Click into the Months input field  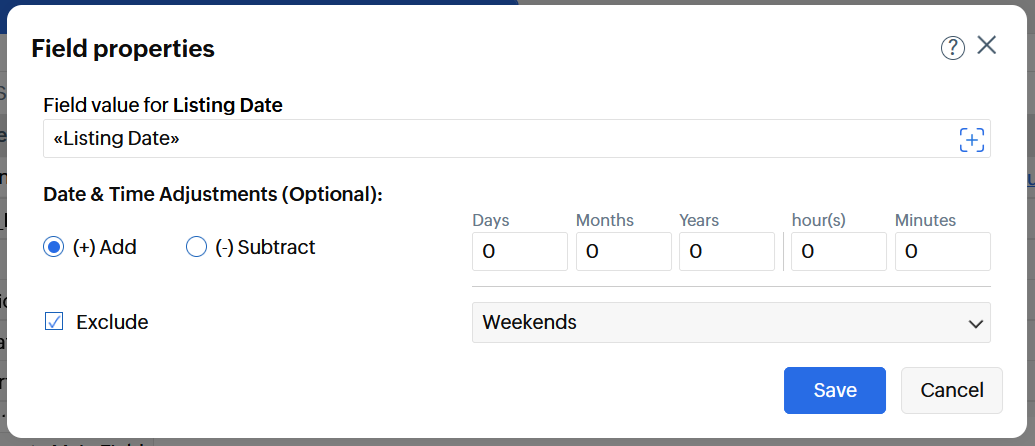pyautogui.click(x=623, y=252)
